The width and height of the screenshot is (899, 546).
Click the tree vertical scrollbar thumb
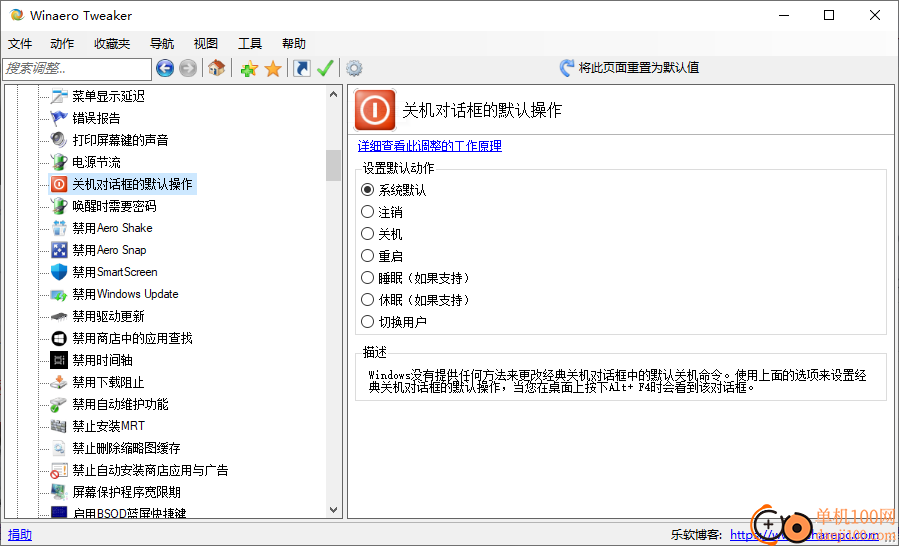334,165
